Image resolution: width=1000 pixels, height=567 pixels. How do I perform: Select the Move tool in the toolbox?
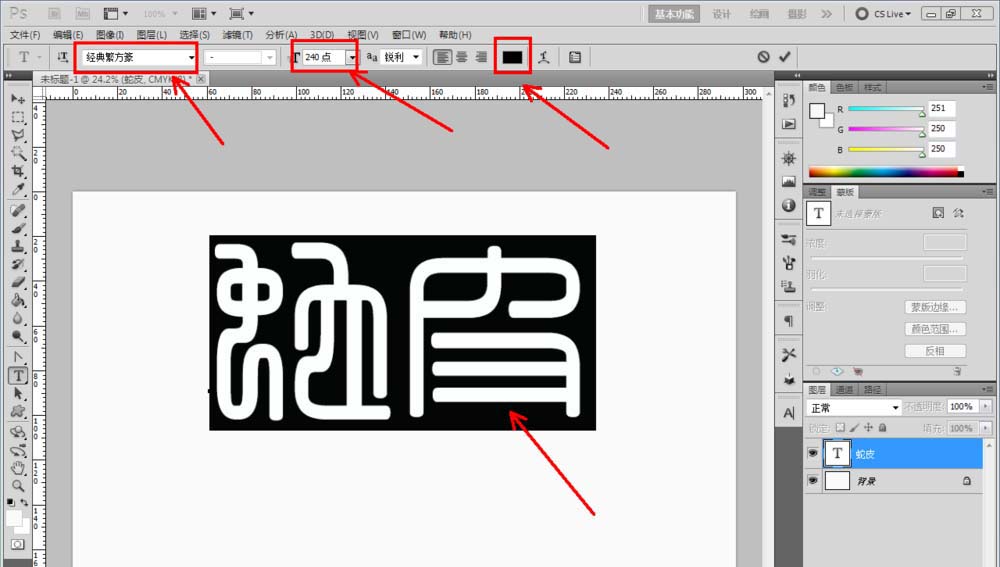click(18, 99)
